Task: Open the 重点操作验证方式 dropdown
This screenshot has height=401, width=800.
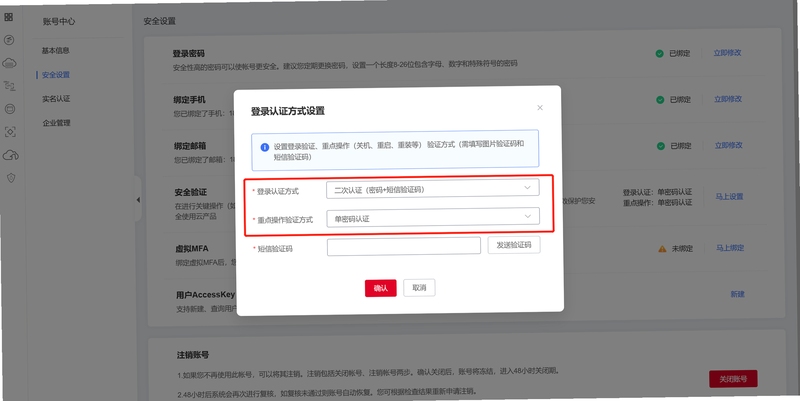Action: click(x=433, y=218)
